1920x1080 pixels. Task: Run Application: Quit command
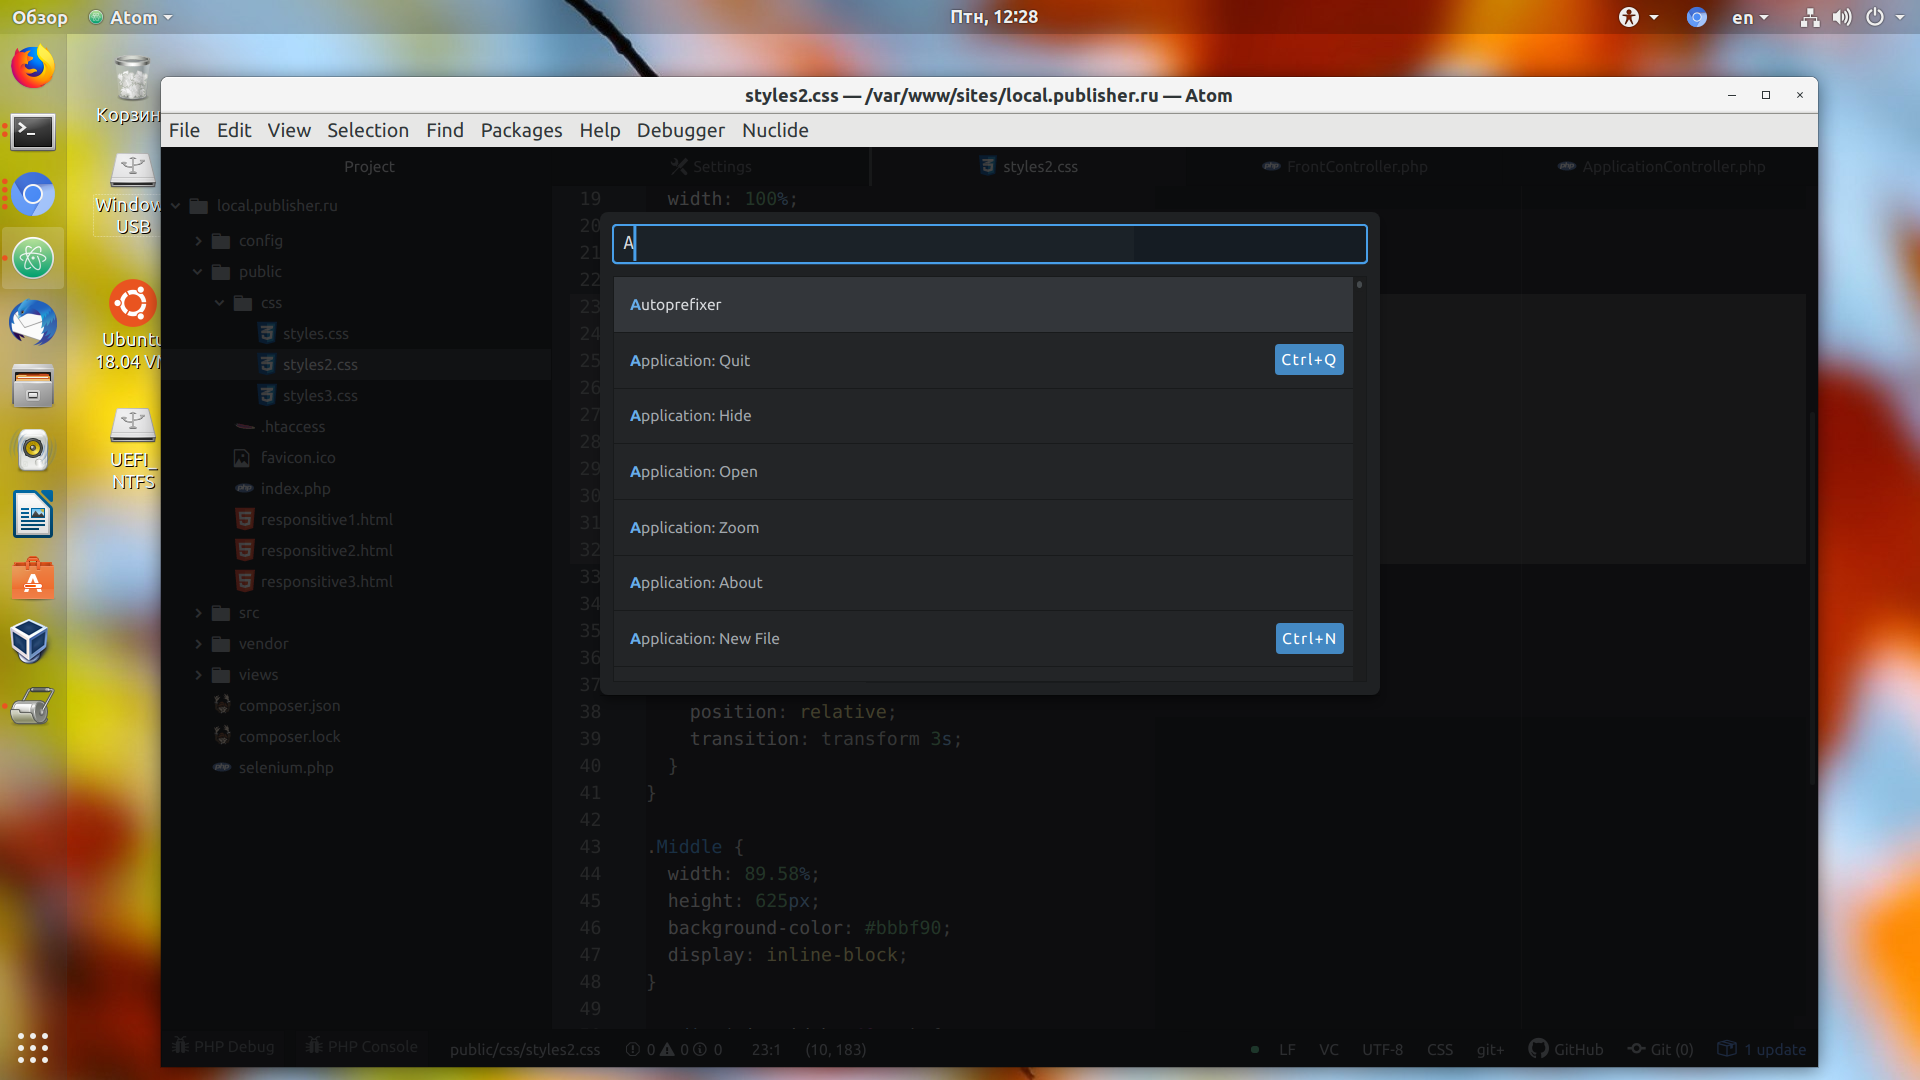[x=983, y=360]
